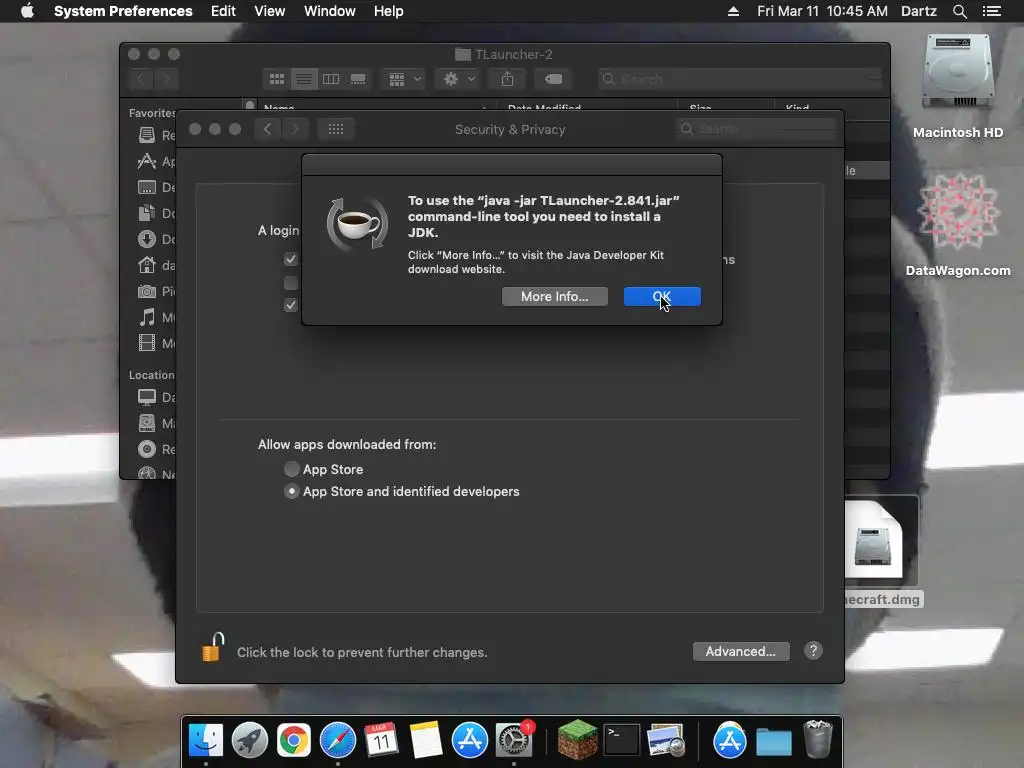Focus the TLauncher-2 Finder search field
Screen dimensions: 1024x768
[x=740, y=79]
